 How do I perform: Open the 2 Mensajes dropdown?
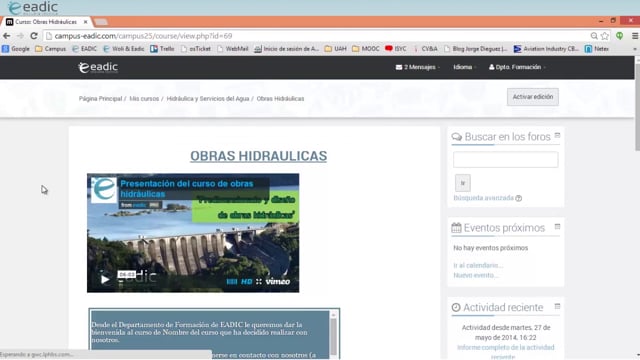(x=418, y=67)
